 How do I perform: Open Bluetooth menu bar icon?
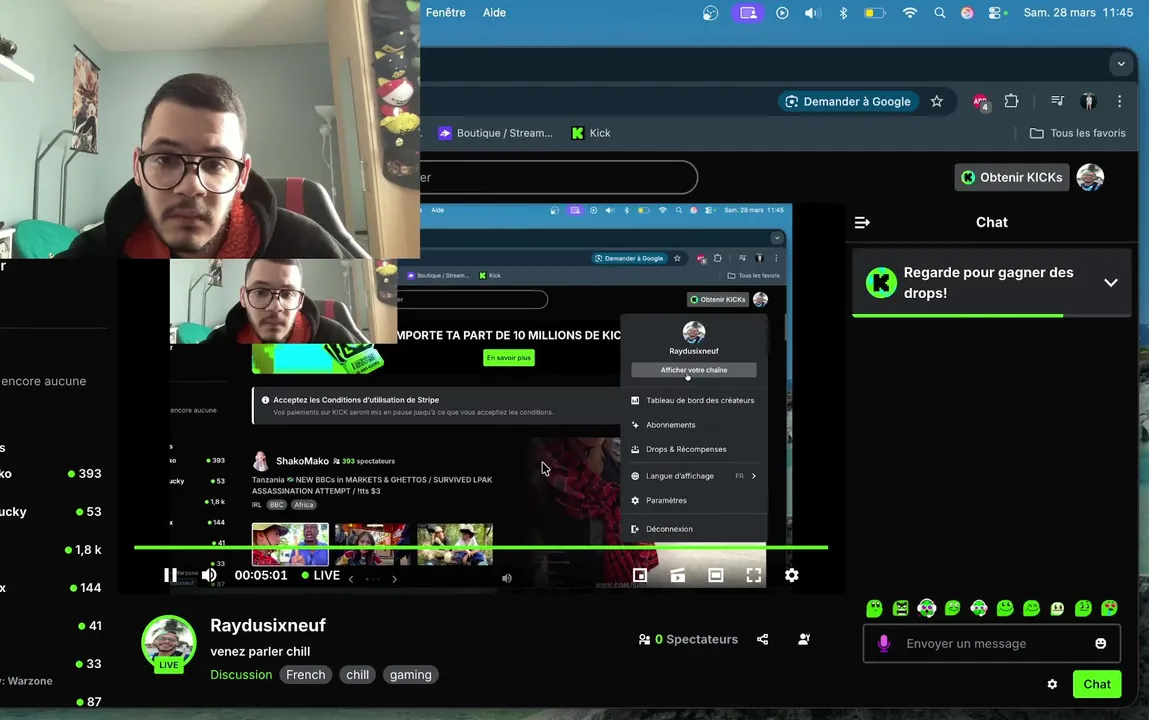coord(843,12)
